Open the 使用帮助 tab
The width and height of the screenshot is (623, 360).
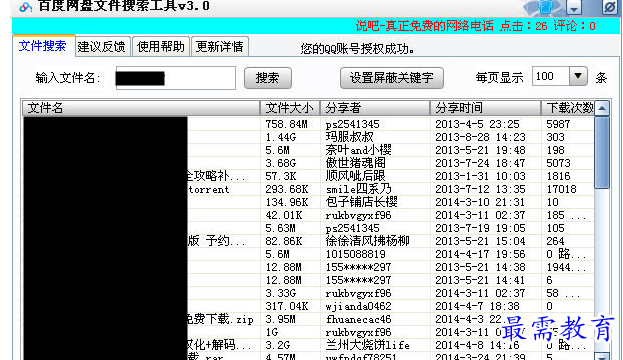[x=161, y=46]
